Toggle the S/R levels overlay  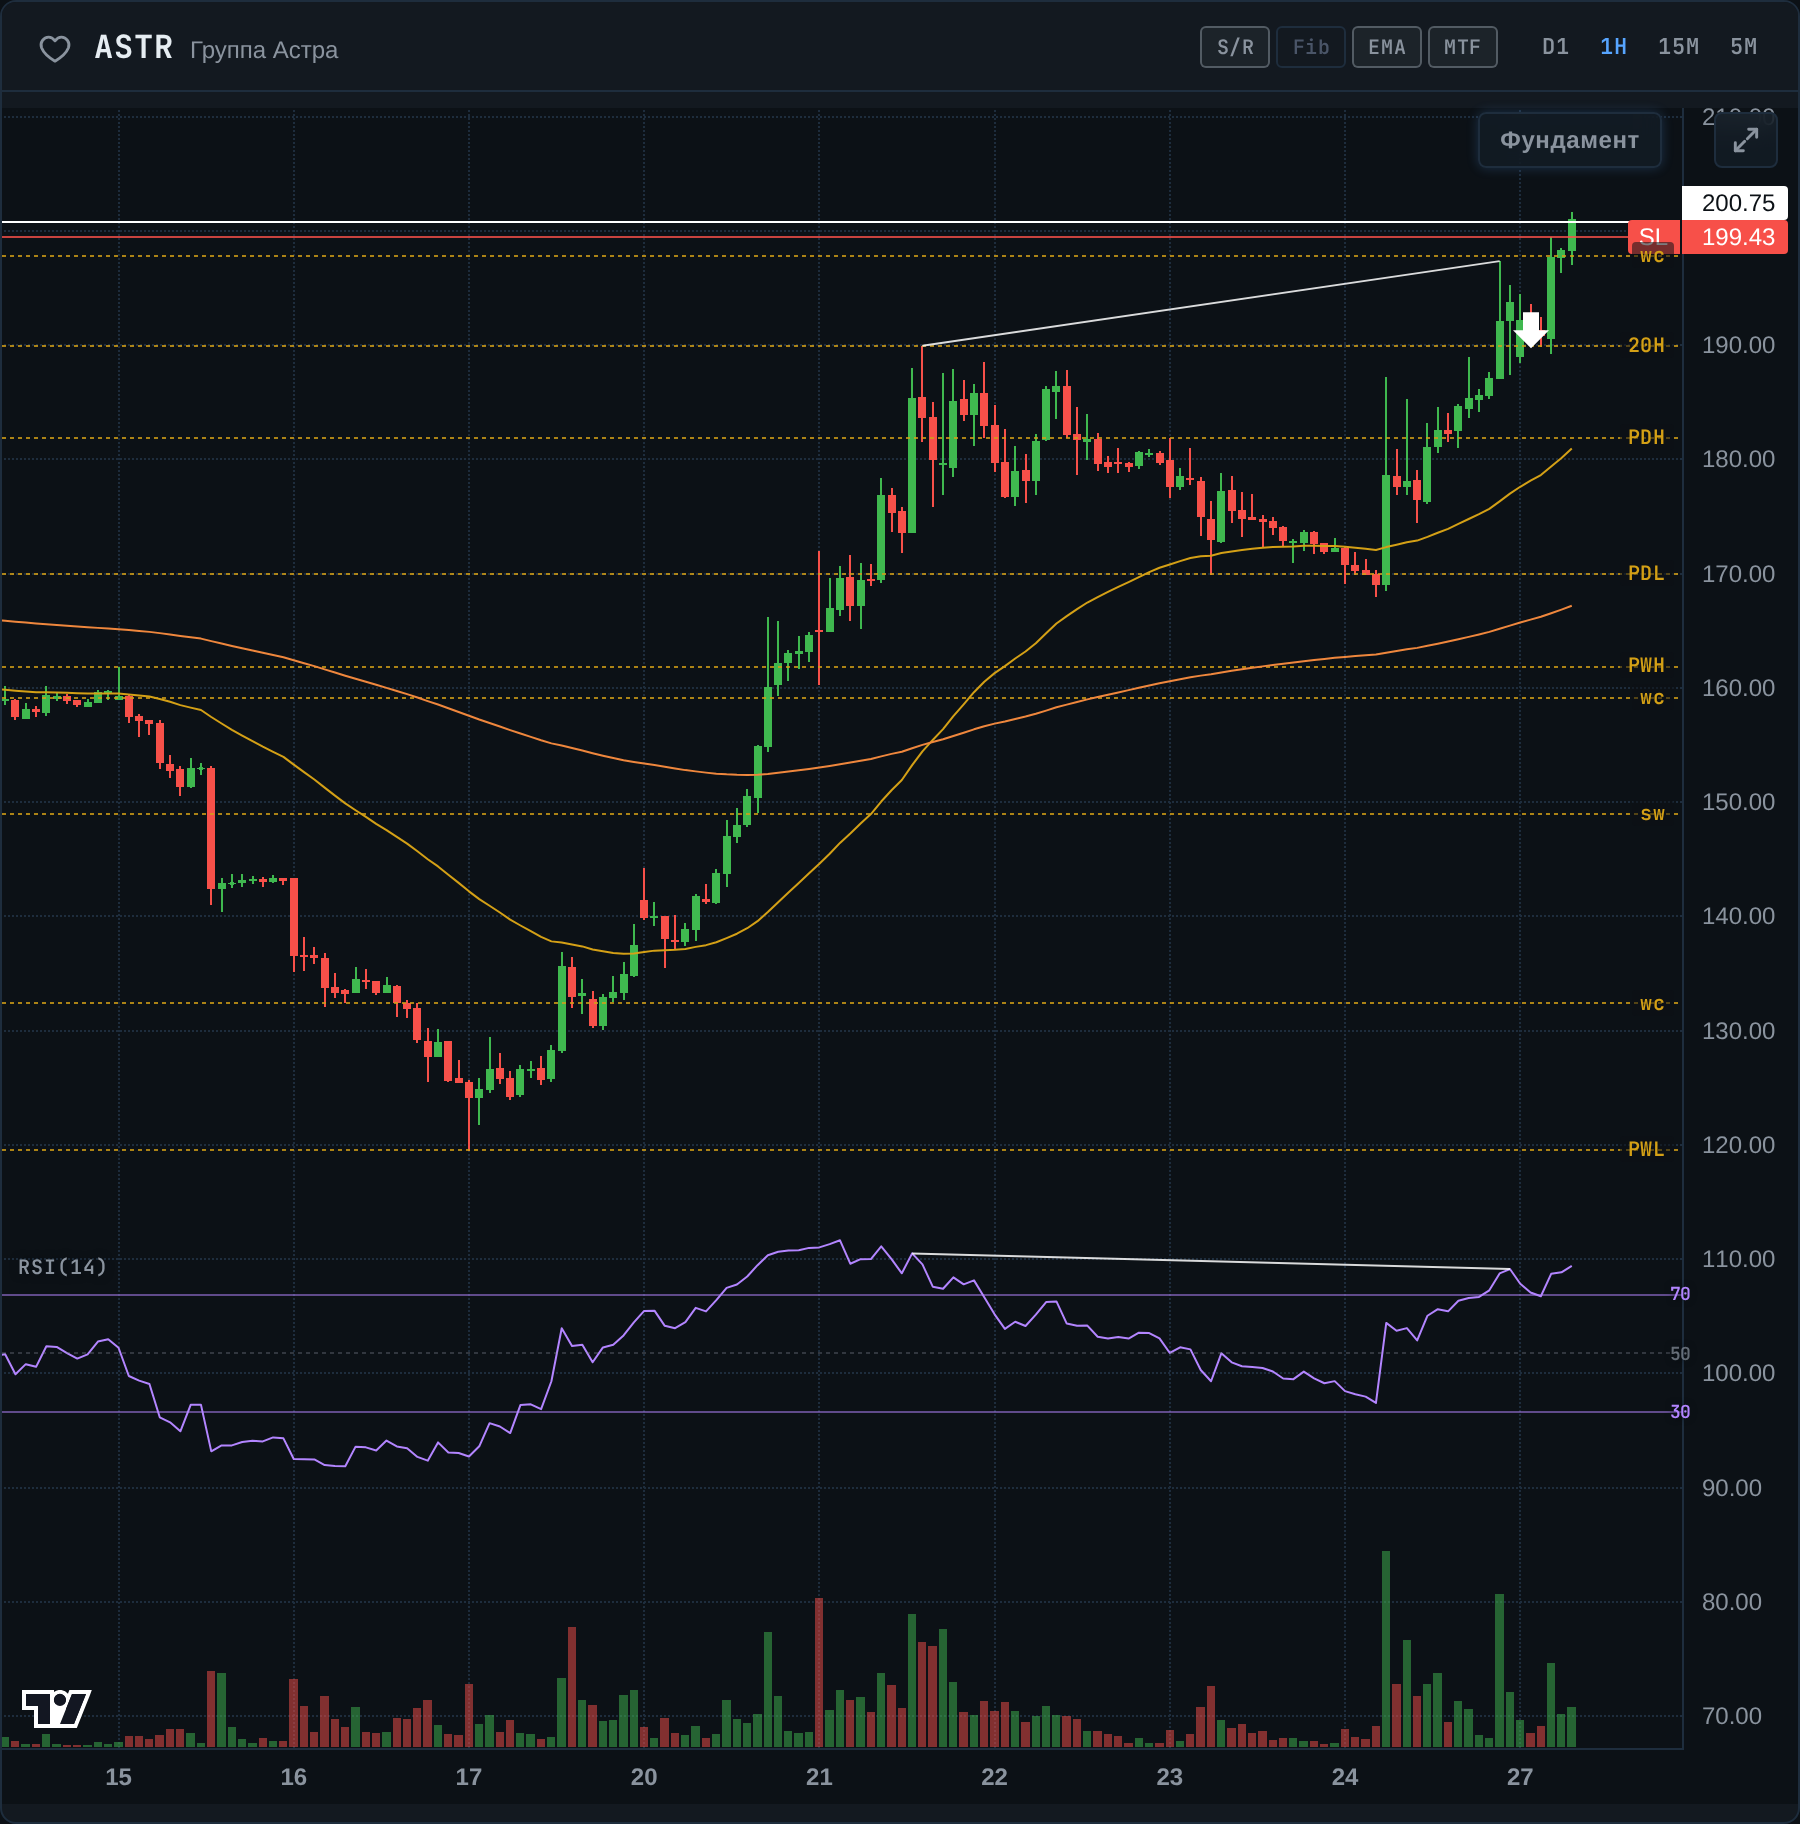(1235, 47)
